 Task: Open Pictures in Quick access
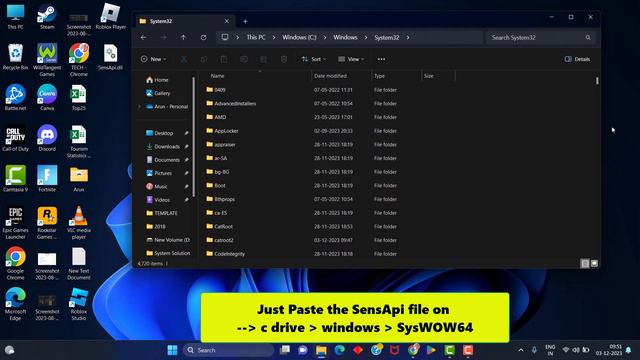point(163,173)
